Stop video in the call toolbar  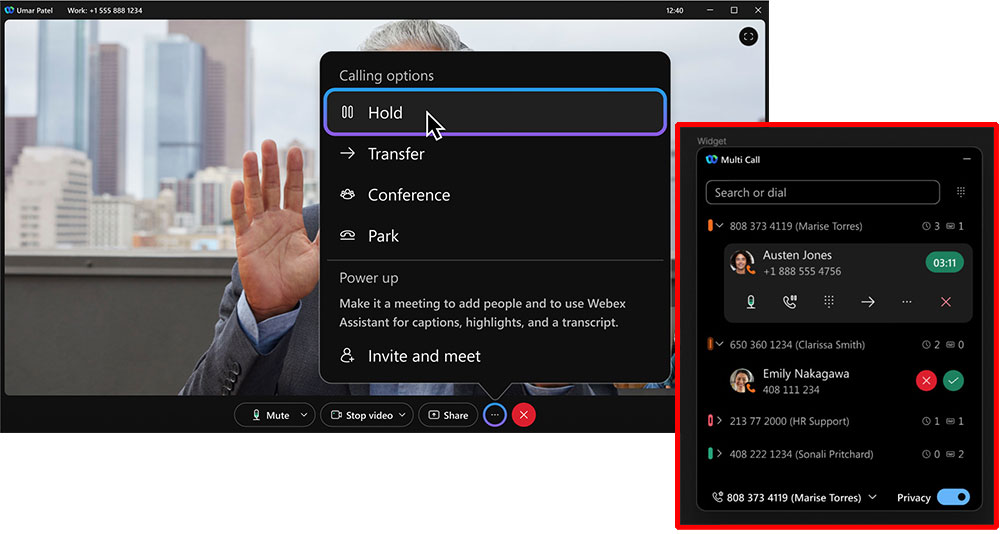click(361, 415)
